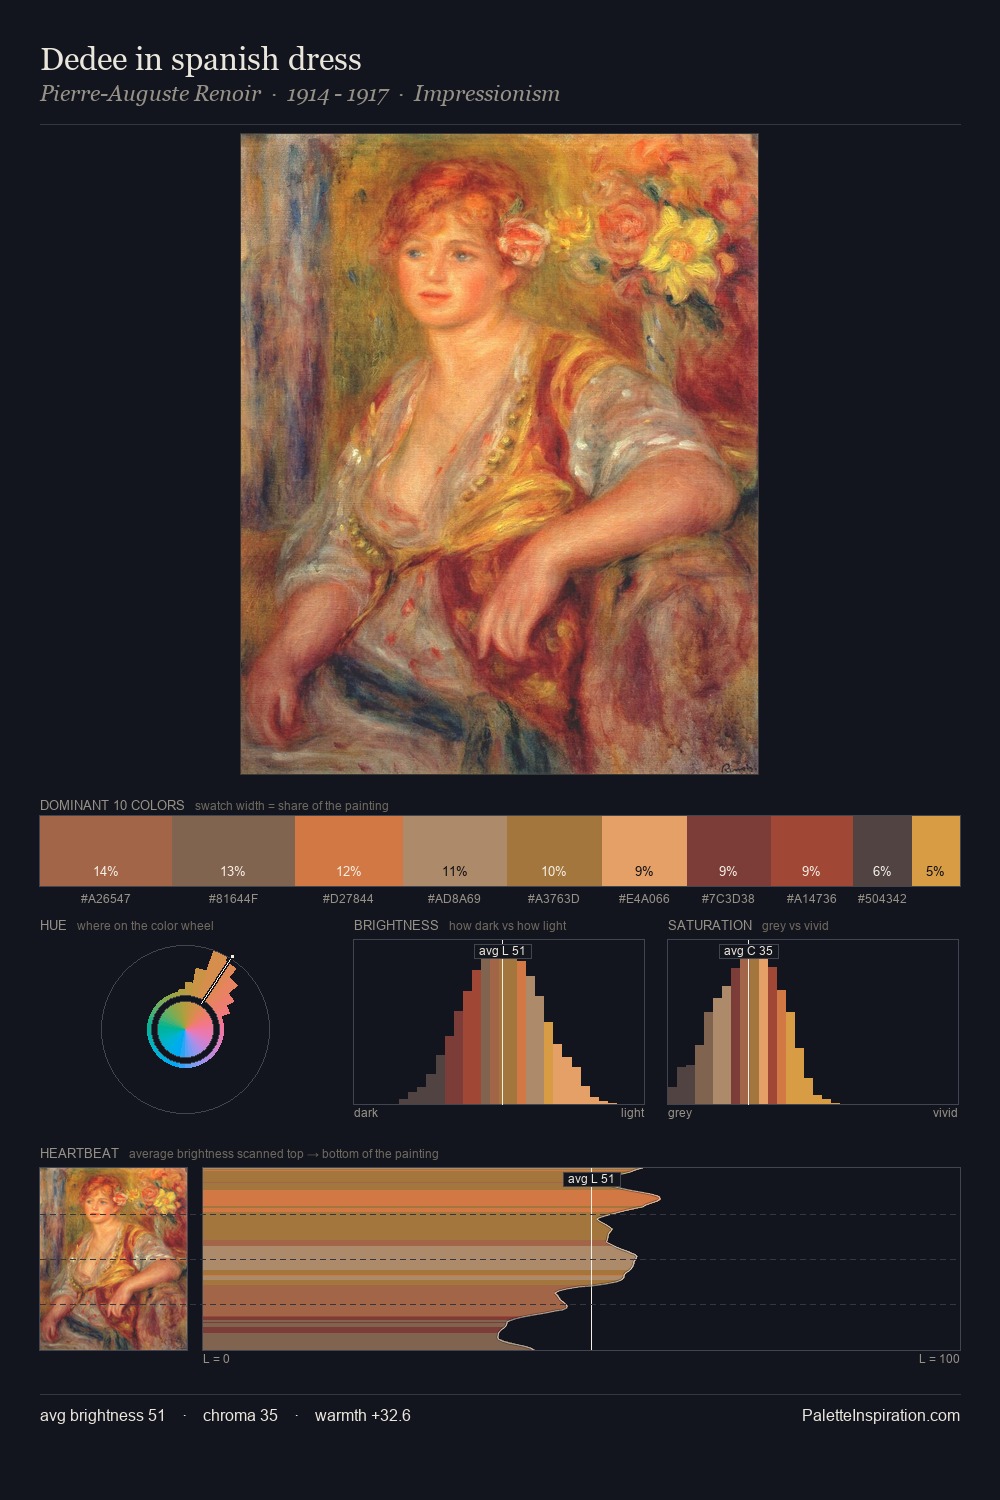Viewport: 1000px width, 1500px height.
Task: Click the '#504342' hex code text below swatches
Action: click(x=882, y=899)
